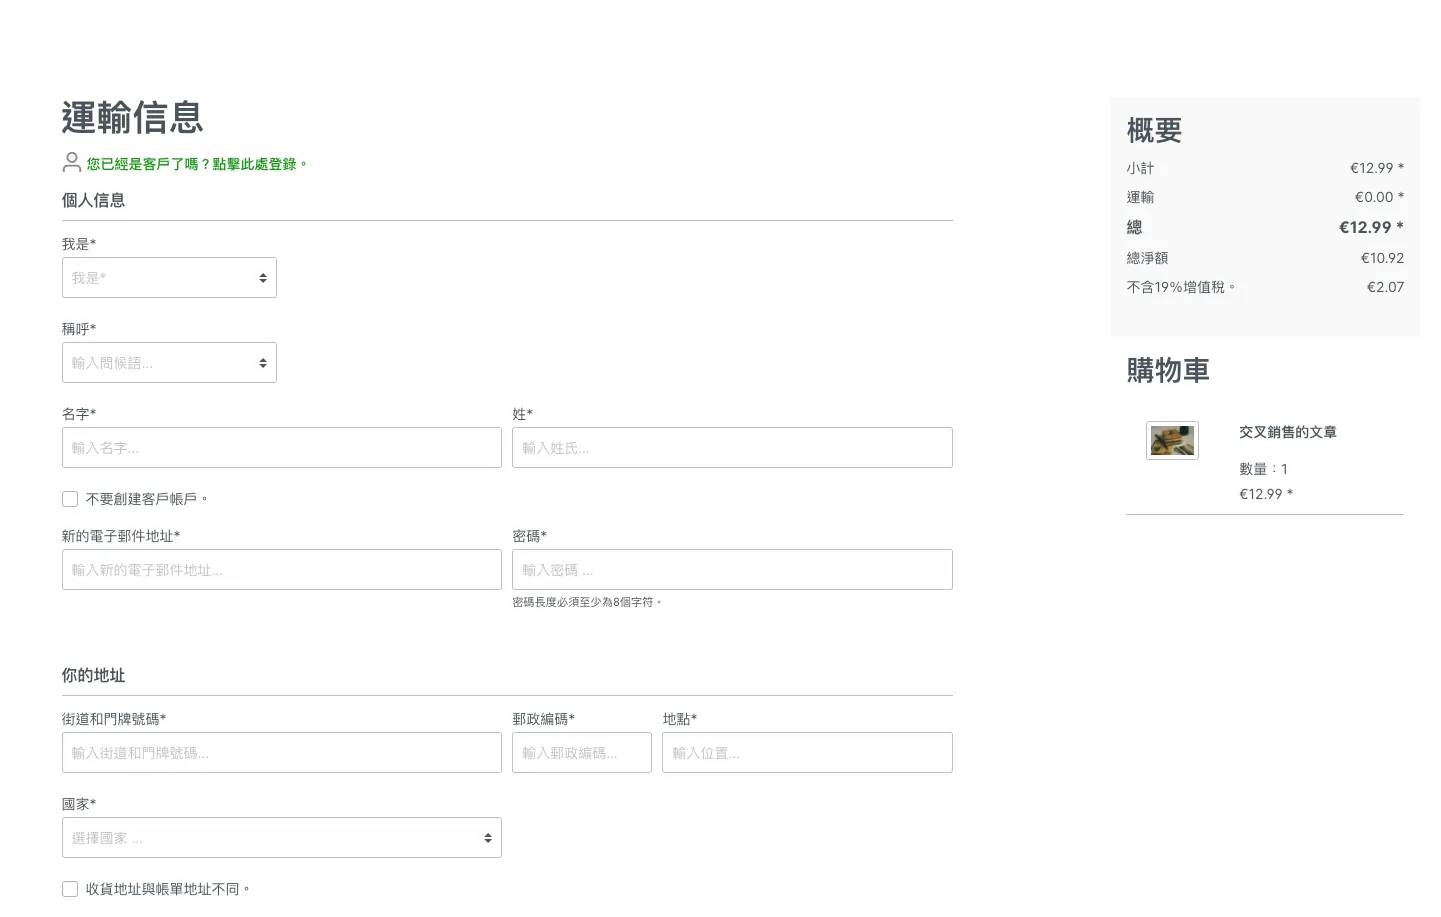Viewport: 1441px width, 917px height.
Task: Click the 輸入位置 location field
Action: 807,752
